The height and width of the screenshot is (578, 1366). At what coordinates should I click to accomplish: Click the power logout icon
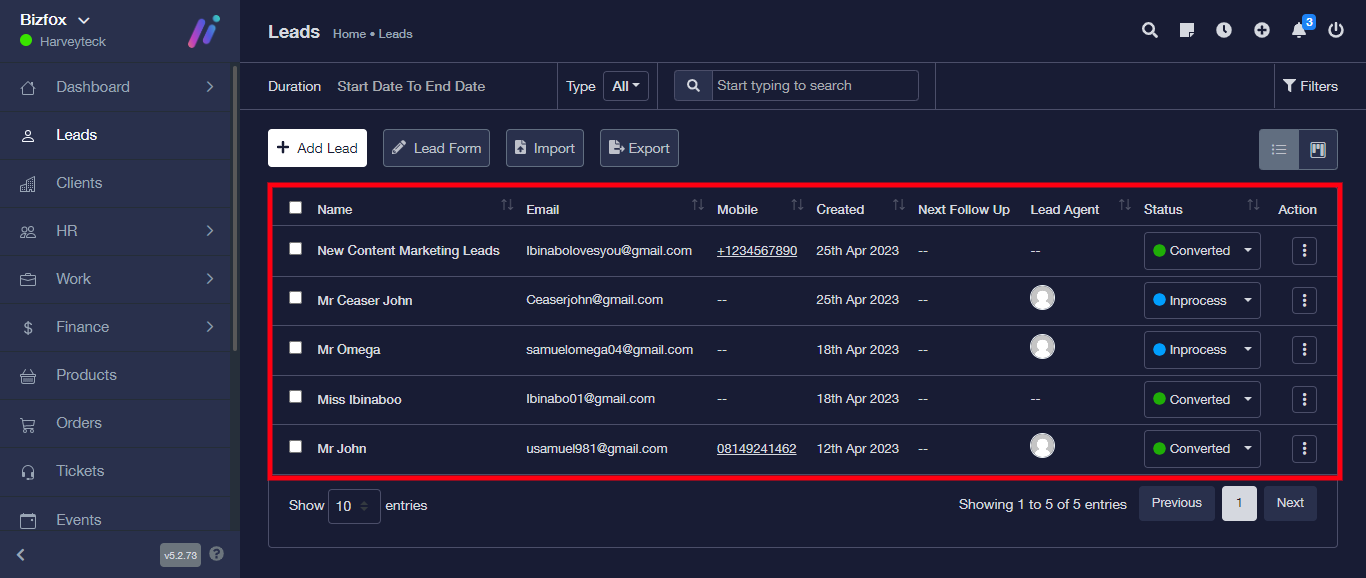(x=1336, y=31)
